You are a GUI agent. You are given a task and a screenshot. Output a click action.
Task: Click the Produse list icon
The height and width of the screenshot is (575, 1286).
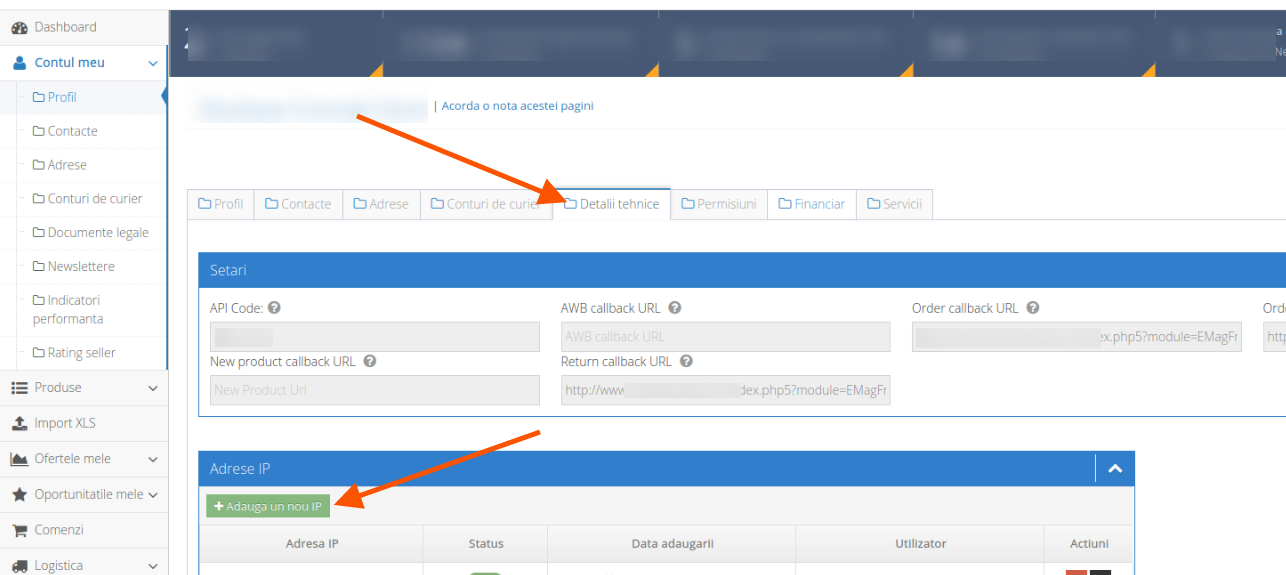coord(19,388)
